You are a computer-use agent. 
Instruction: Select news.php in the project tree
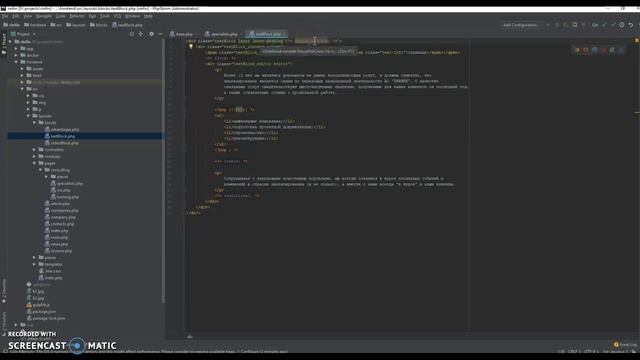click(56, 244)
